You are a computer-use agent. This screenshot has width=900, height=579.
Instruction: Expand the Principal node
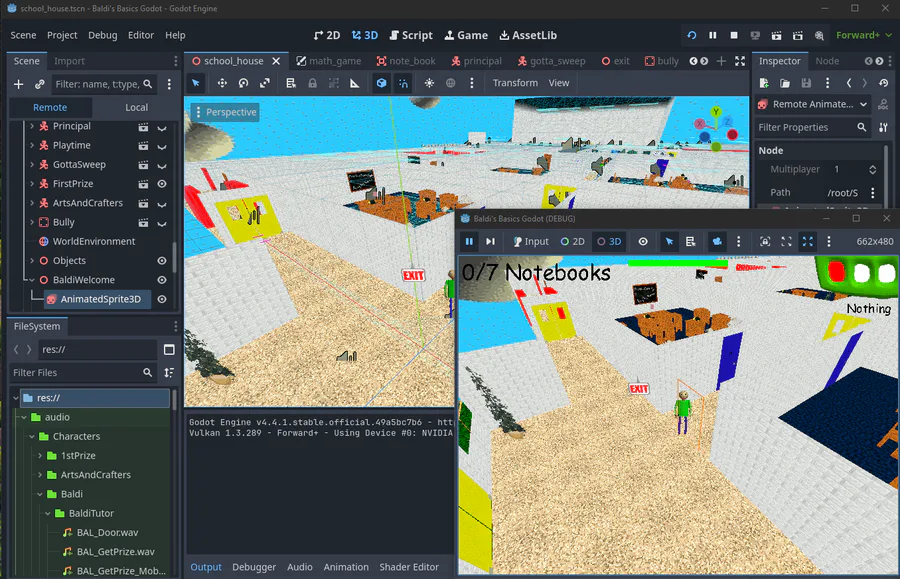point(32,126)
